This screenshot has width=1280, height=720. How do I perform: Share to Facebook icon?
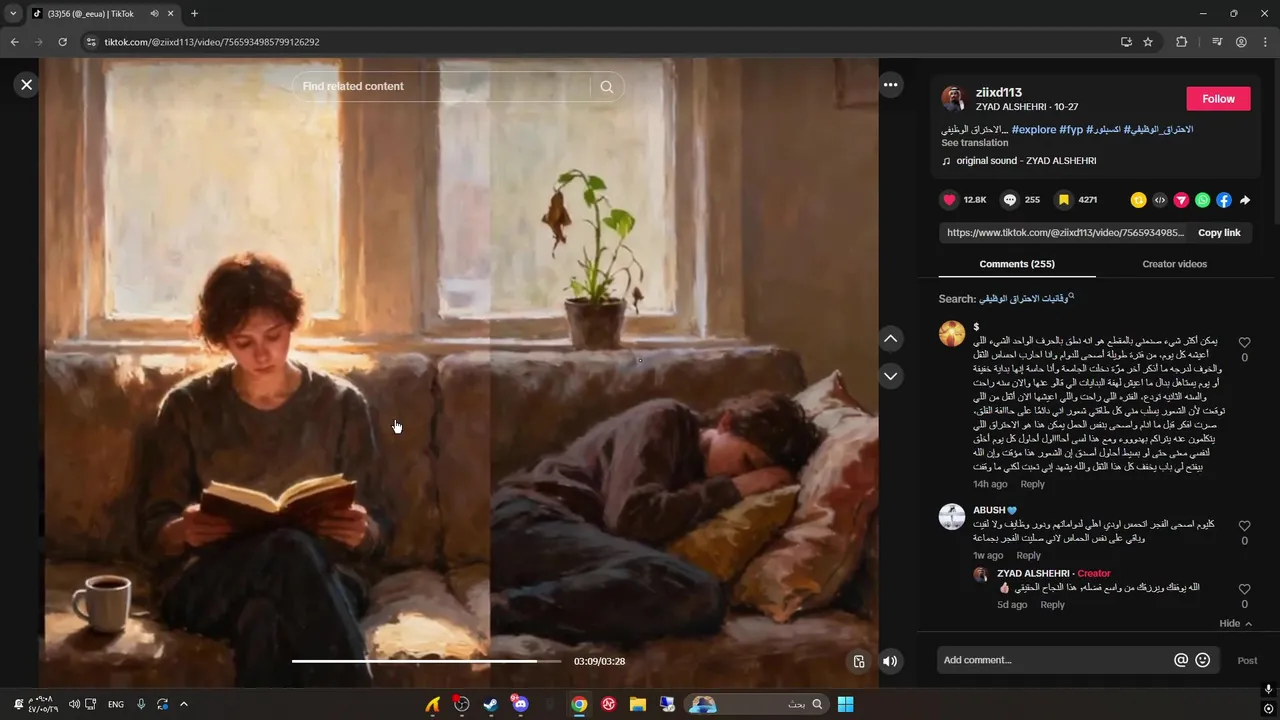tap(1224, 200)
